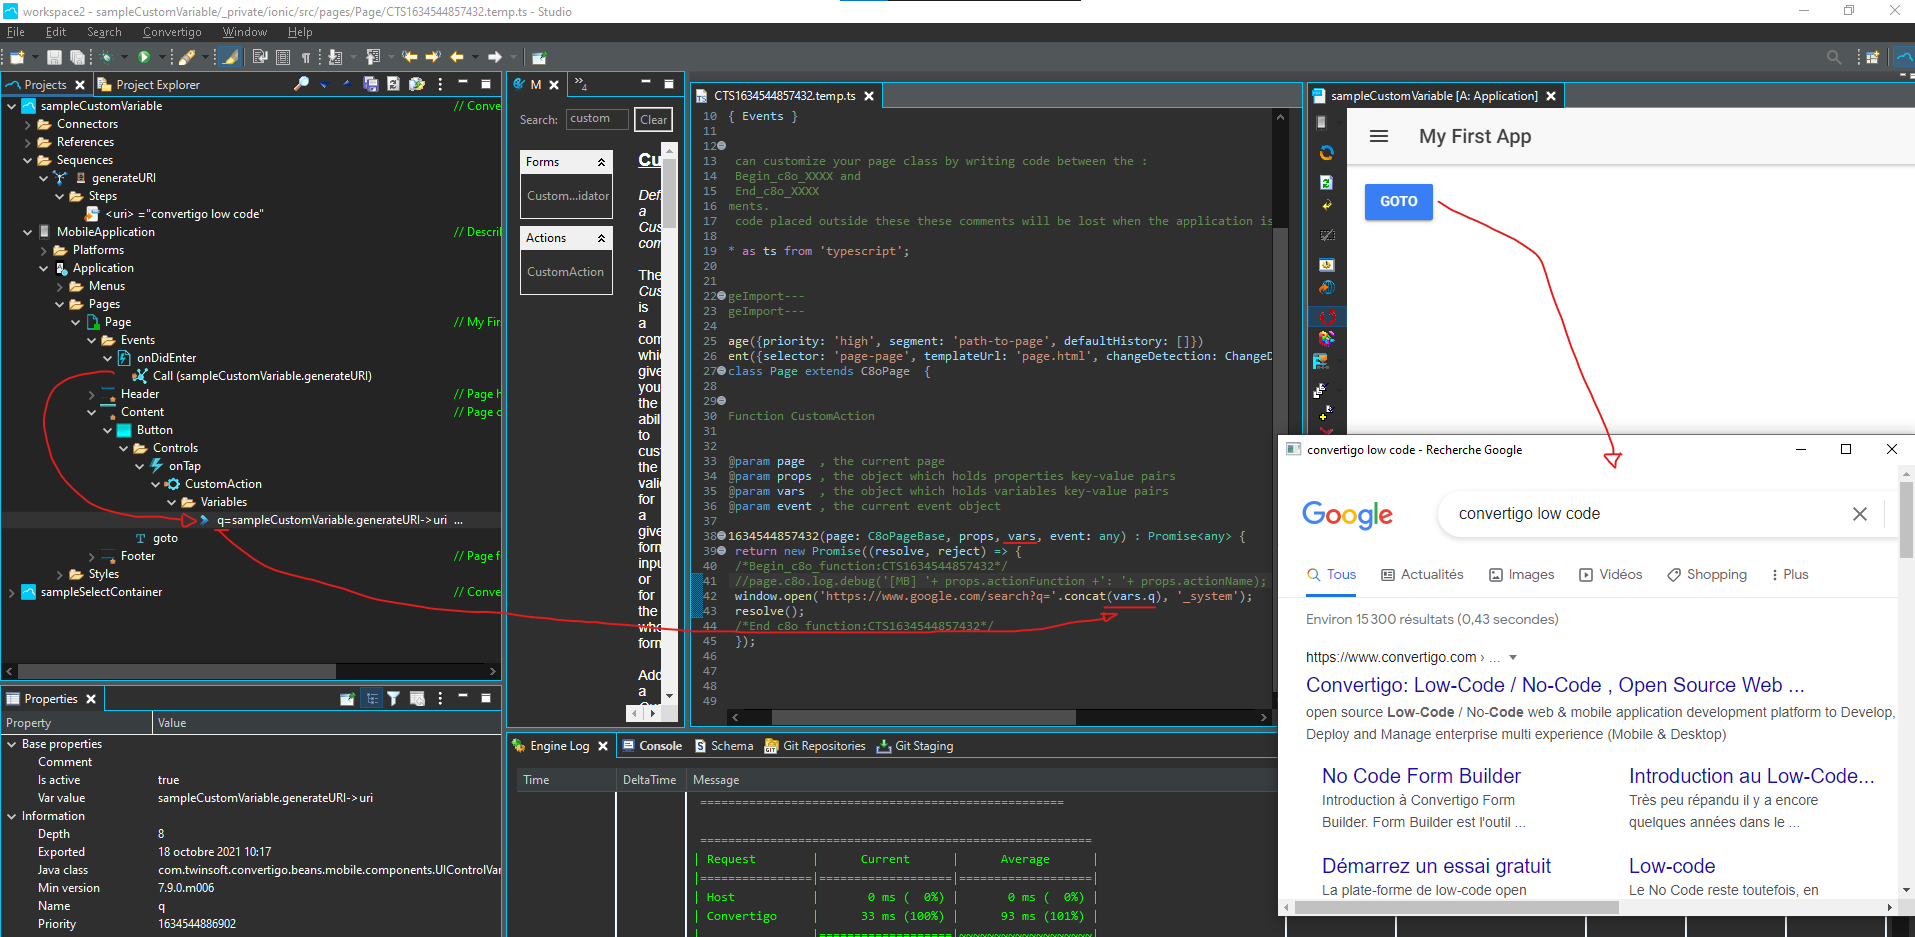Click the orange-blue refresh icon in app viewer sidebar
Screen dimensions: 1915x937
tap(1327, 153)
